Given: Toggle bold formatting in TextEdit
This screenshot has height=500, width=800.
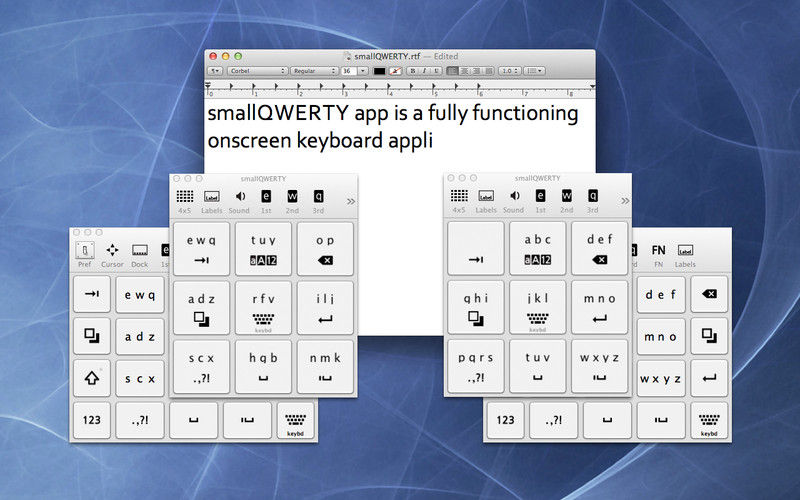Looking at the screenshot, I should point(413,71).
